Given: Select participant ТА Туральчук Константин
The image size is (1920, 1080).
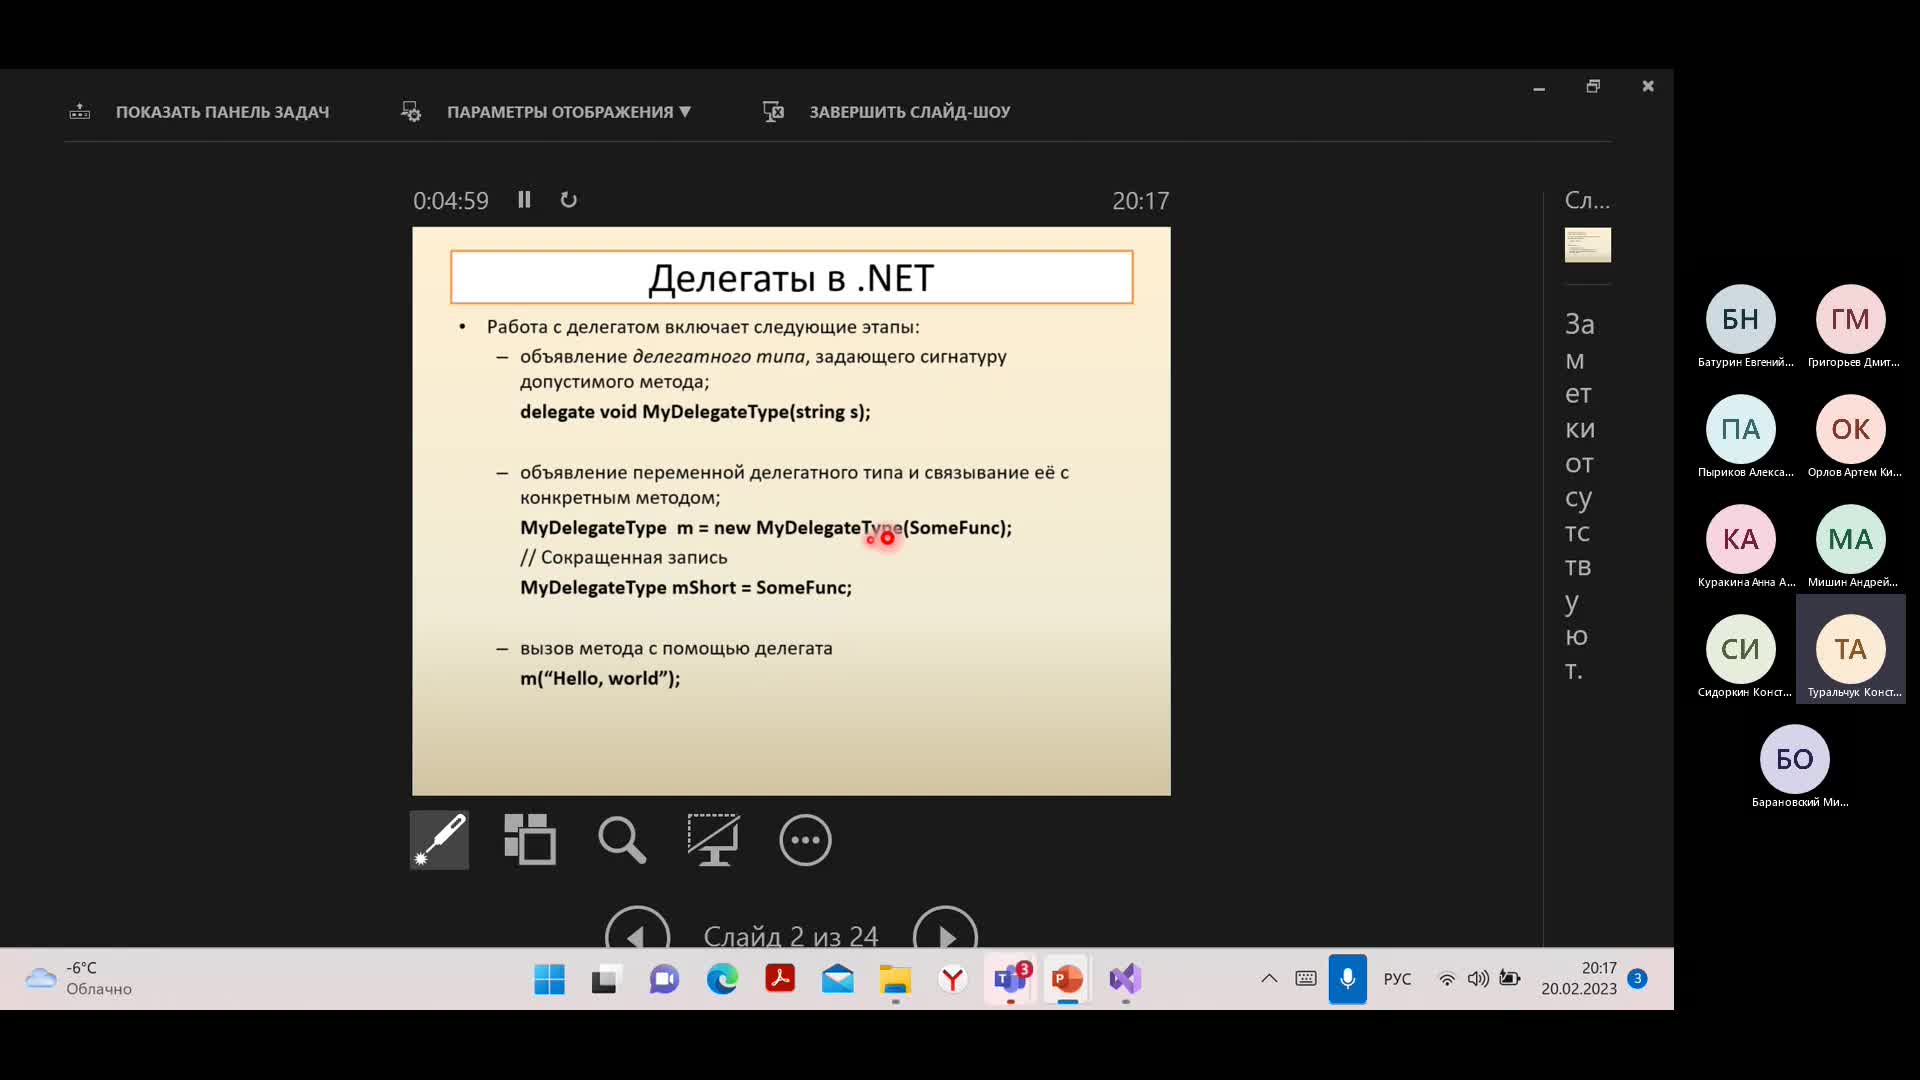Looking at the screenshot, I should (x=1851, y=650).
